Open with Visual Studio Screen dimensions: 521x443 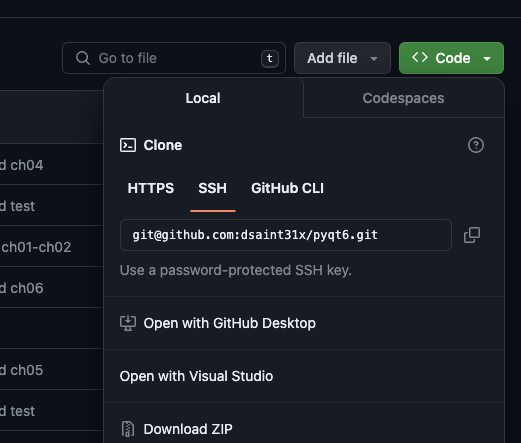(304, 376)
